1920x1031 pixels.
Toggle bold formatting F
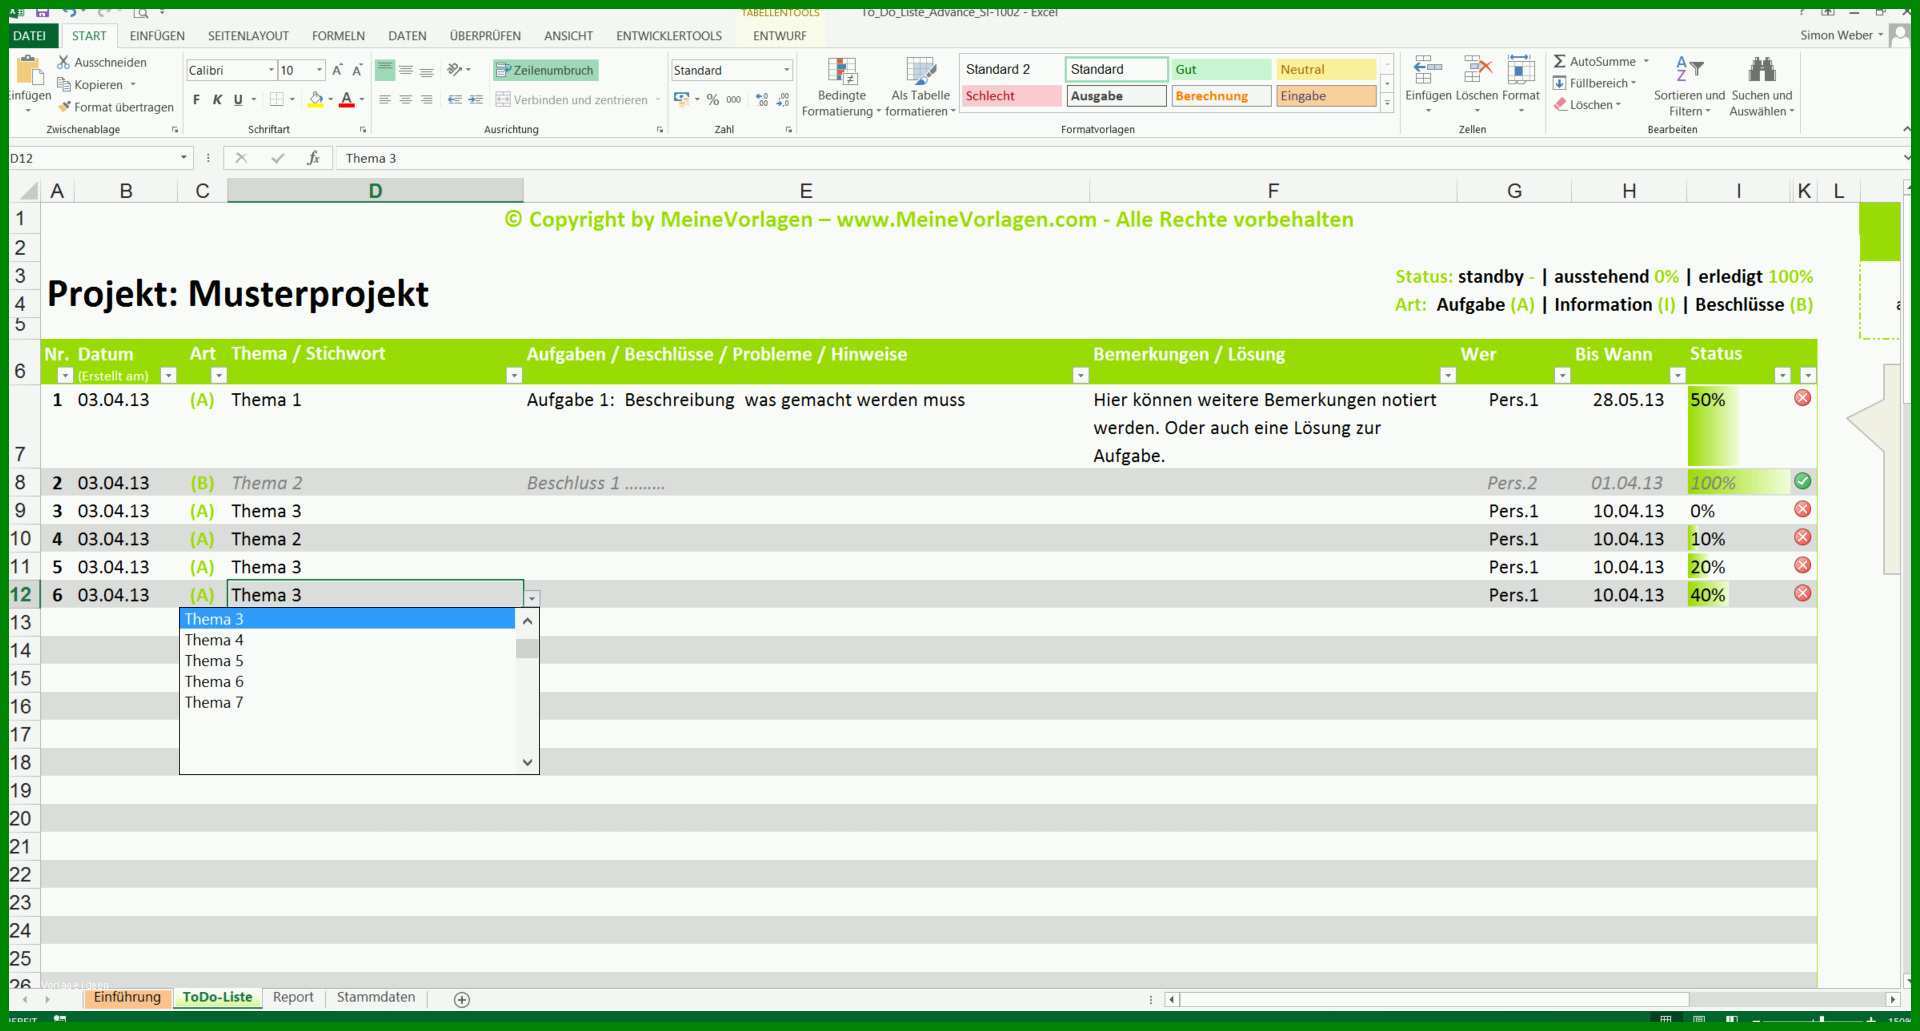click(196, 99)
